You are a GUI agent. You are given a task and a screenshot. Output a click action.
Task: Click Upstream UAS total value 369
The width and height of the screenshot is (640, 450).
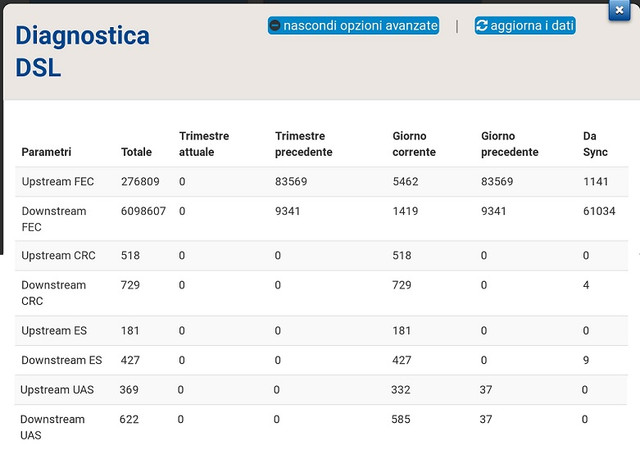[x=129, y=390]
